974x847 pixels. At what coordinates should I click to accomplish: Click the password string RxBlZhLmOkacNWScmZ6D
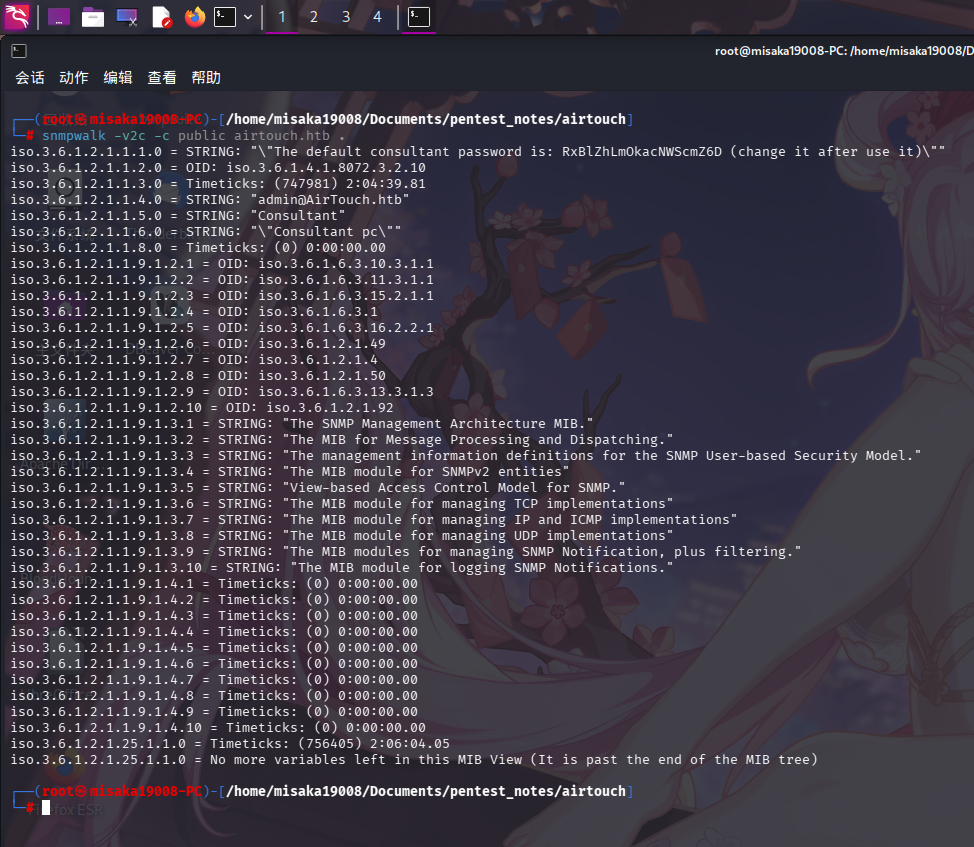(x=642, y=152)
